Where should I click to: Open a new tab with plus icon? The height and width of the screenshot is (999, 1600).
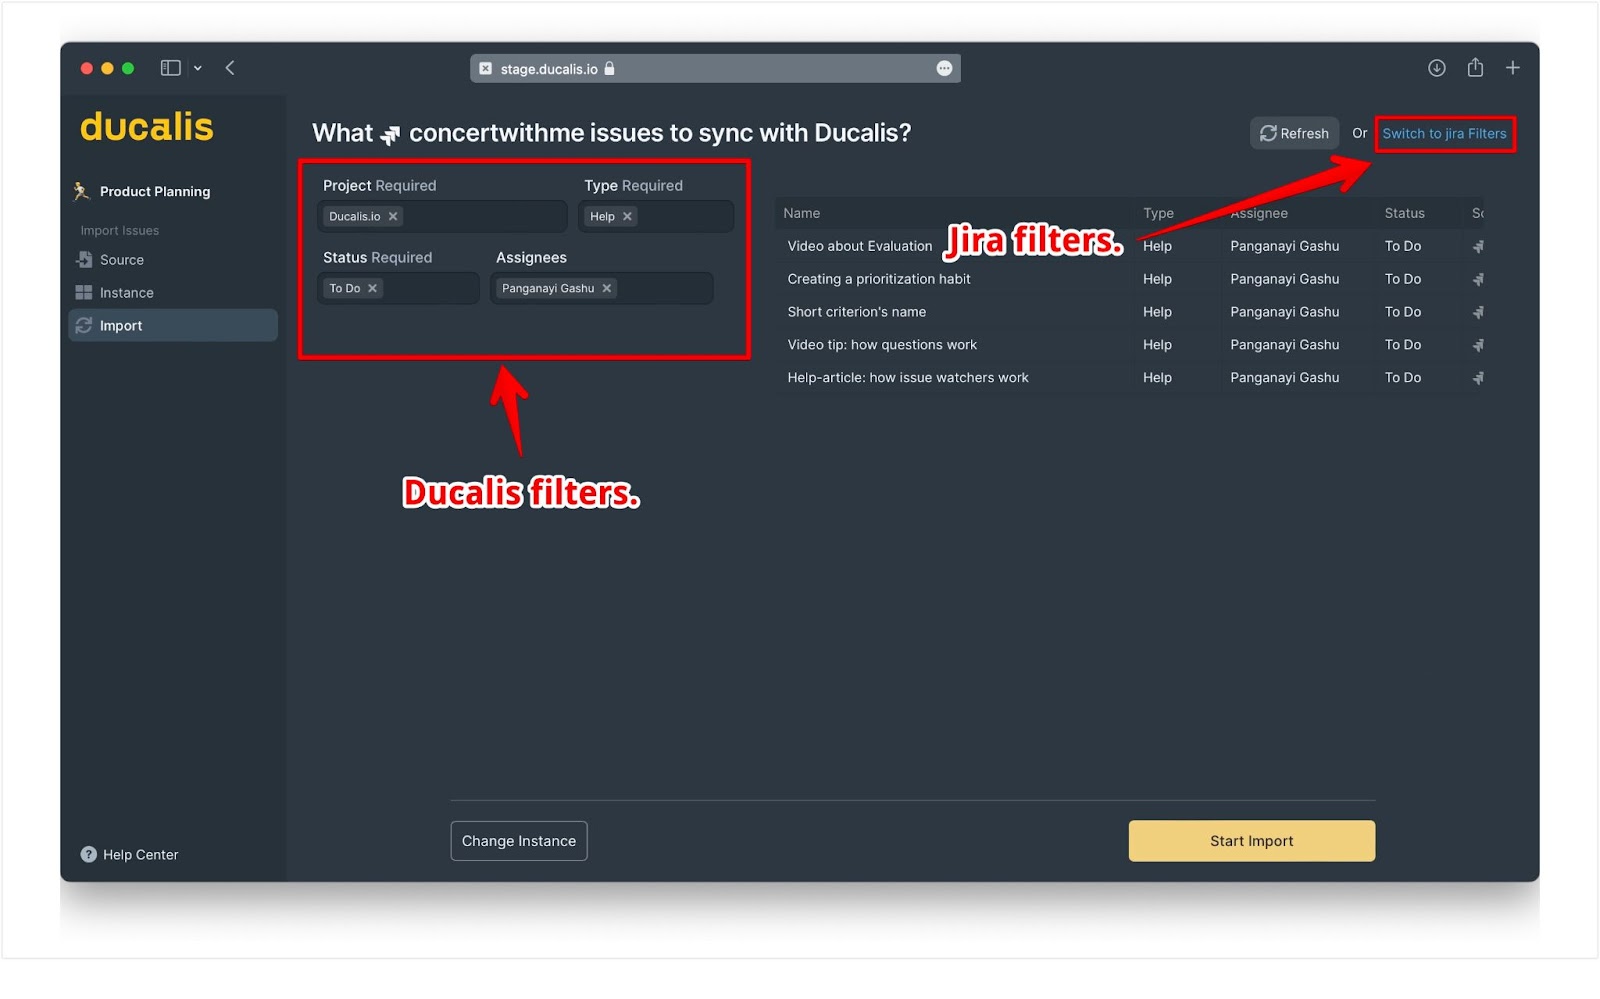pos(1513,67)
